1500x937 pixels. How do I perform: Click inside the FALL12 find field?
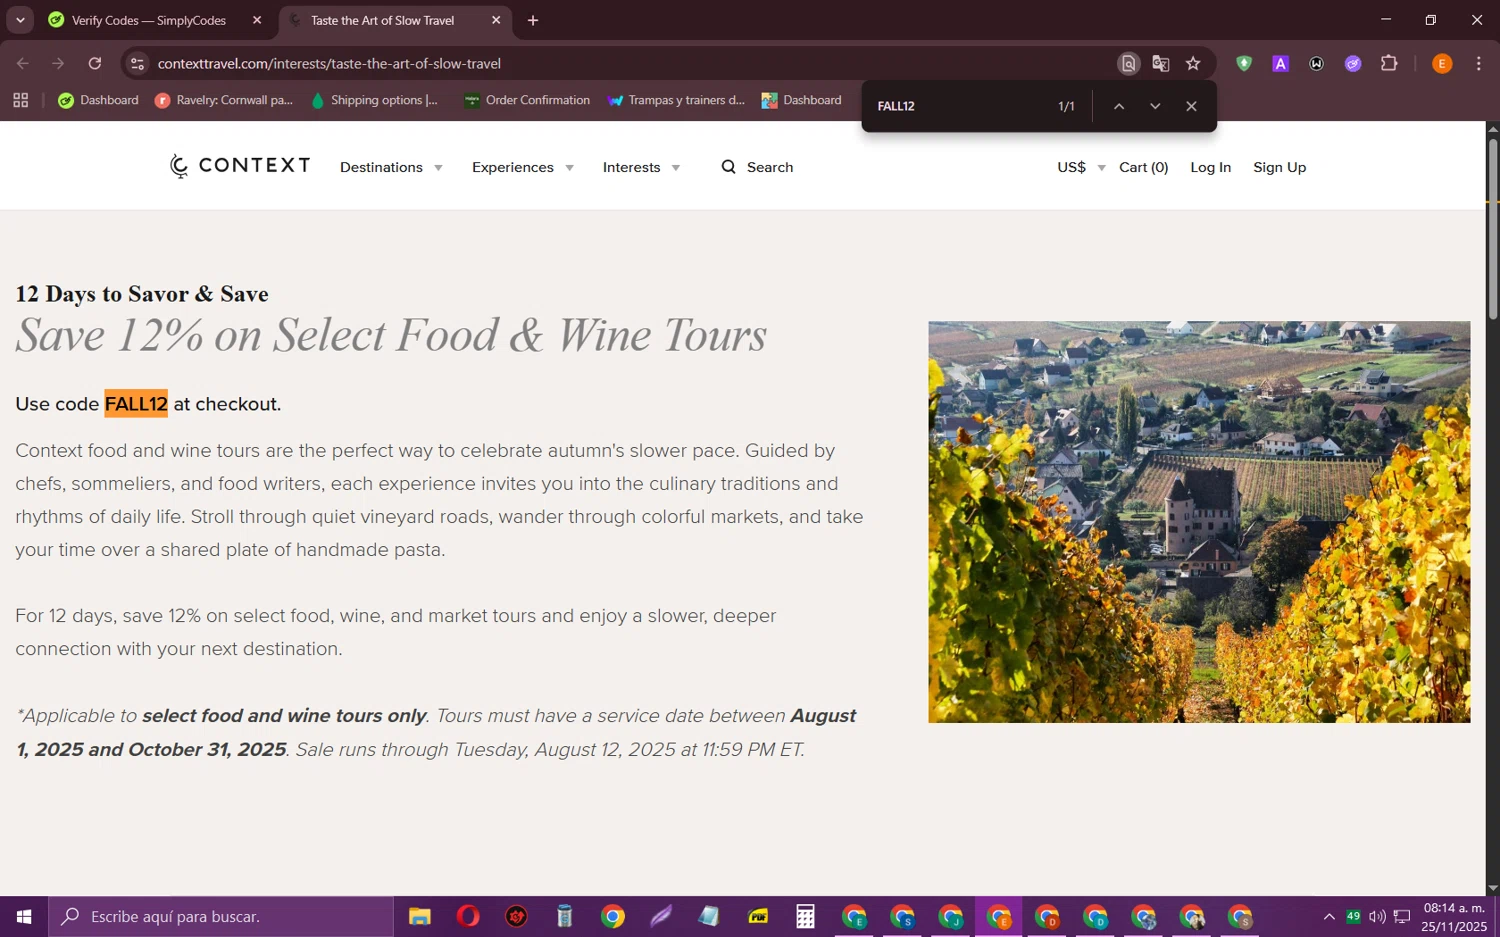pos(960,106)
